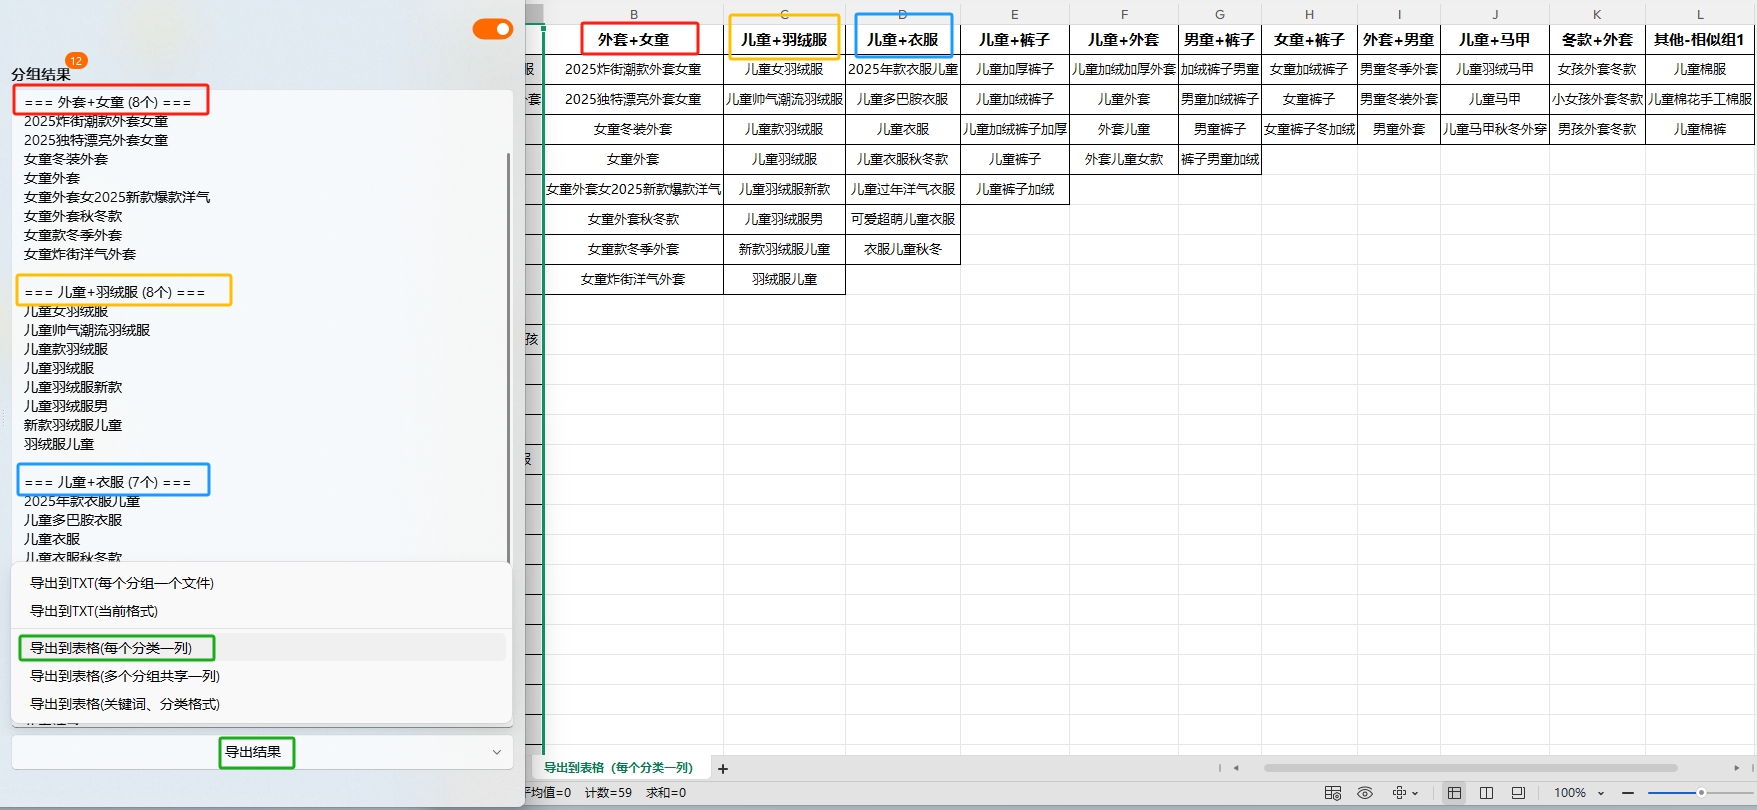Select the 其他-相似组1 header cell
Viewport: 1757px width, 810px height.
pyautogui.click(x=1700, y=40)
